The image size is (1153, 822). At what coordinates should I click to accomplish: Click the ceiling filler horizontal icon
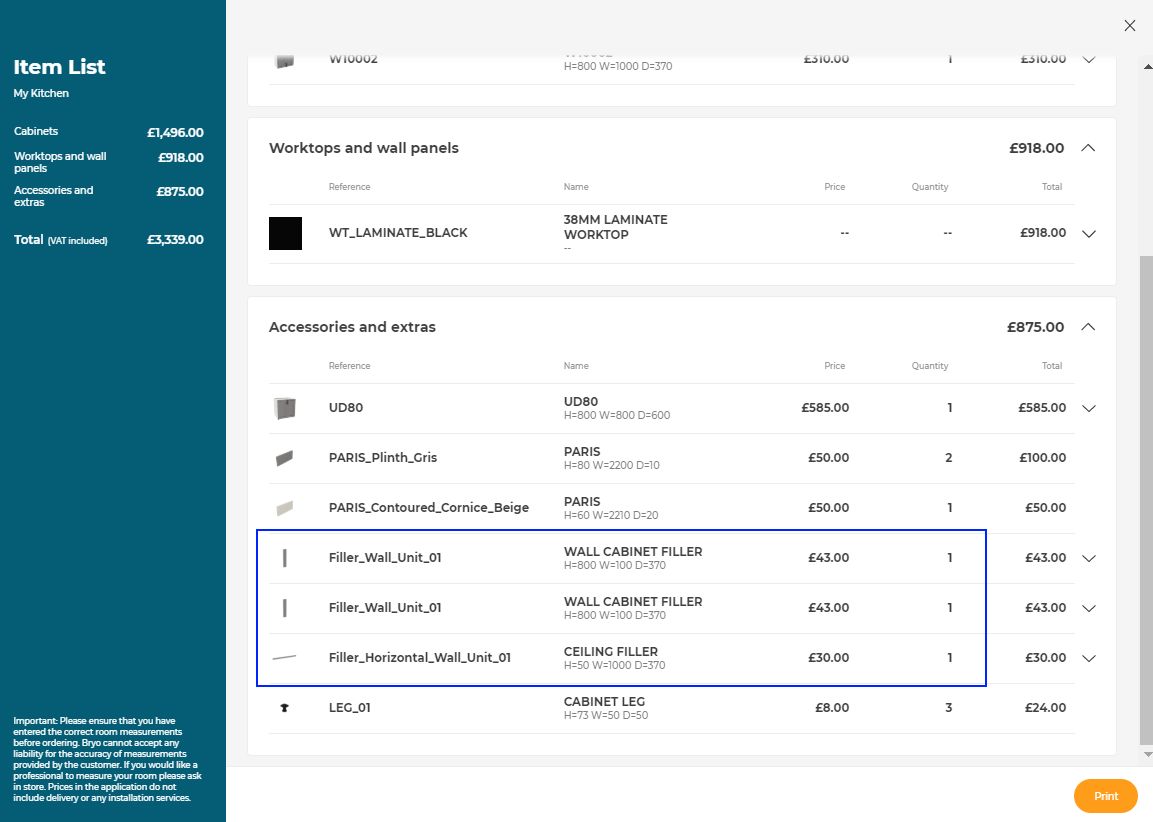click(x=285, y=658)
